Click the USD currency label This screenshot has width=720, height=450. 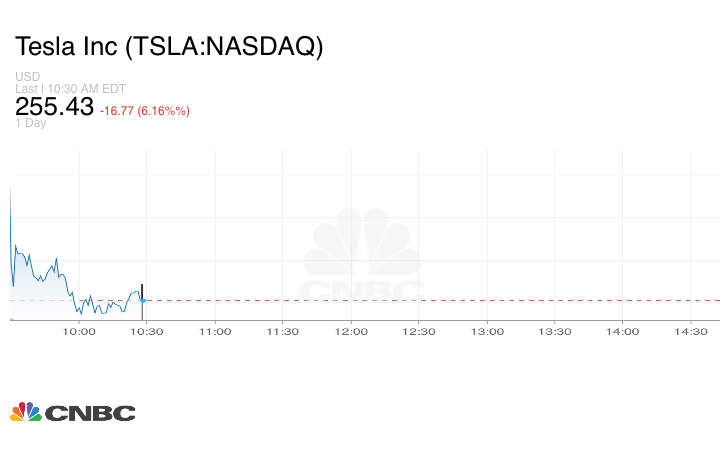click(27, 77)
